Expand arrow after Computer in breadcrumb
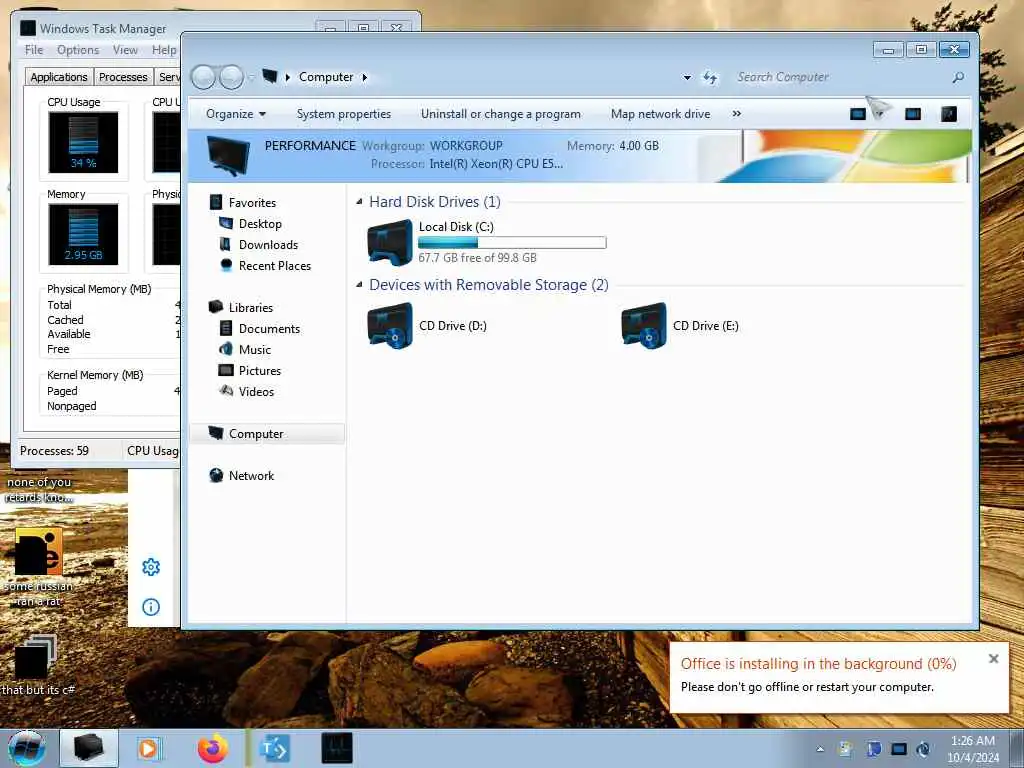The image size is (1024, 768). pos(364,77)
